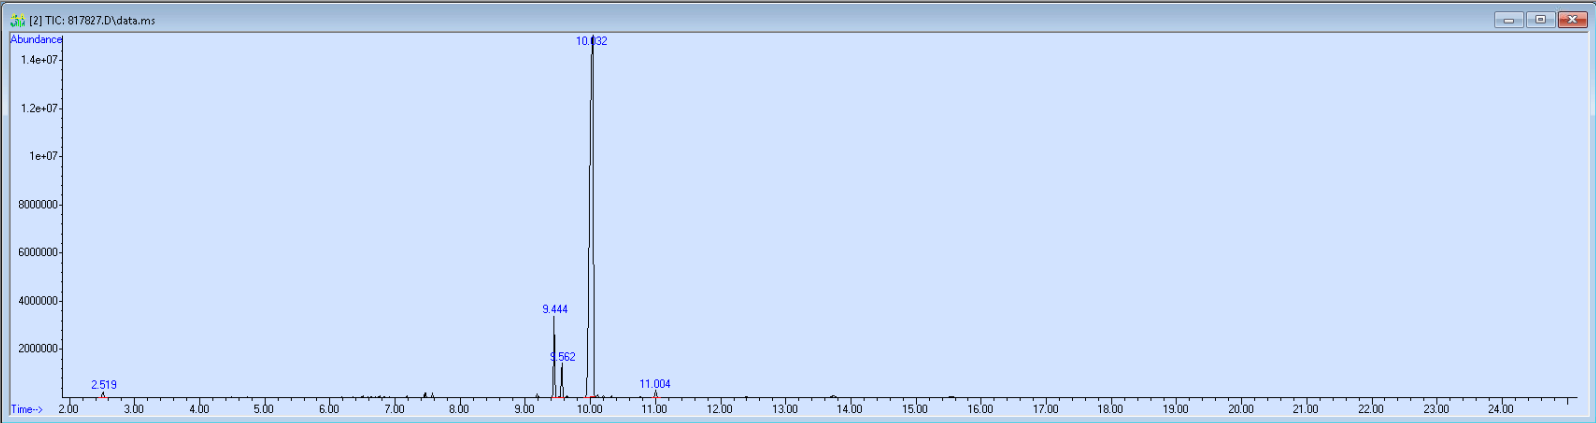Viewport: 1596px width, 423px height.
Task: Click the 15.00 time axis label
Action: pos(915,409)
